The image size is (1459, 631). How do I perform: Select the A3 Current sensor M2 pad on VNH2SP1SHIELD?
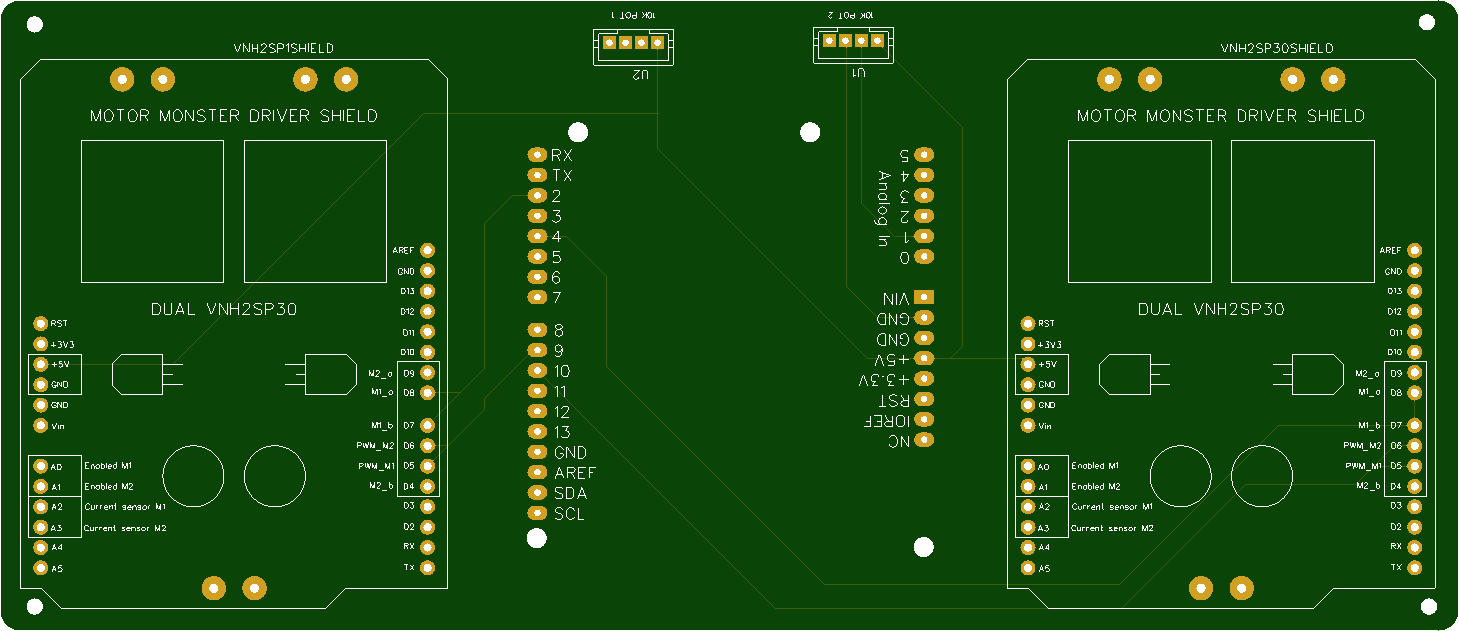[x=41, y=527]
